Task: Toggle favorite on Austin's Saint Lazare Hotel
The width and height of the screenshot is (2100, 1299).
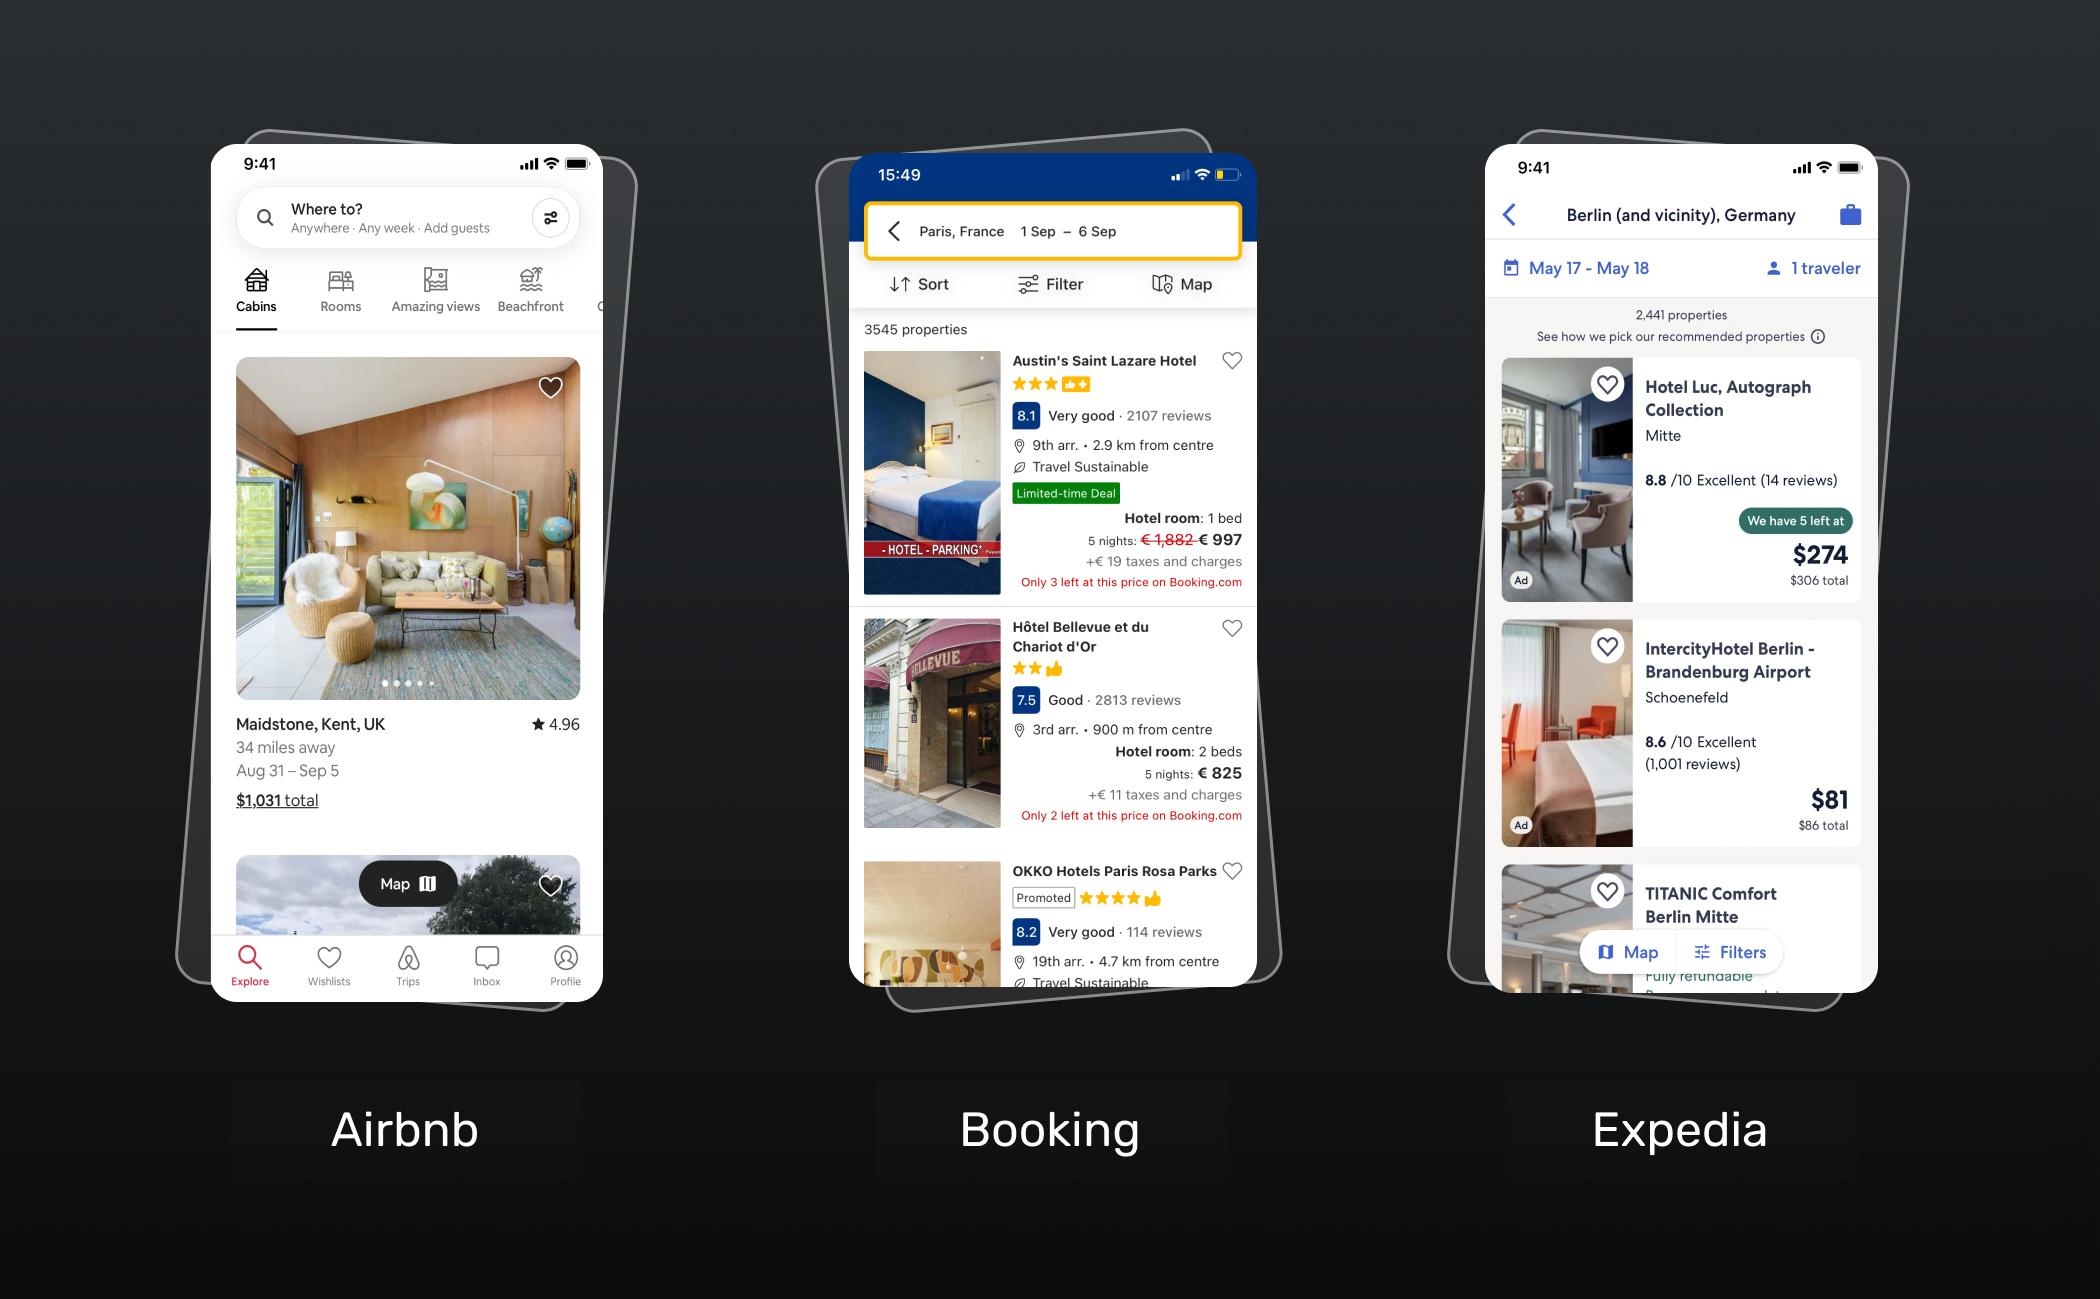Action: pyautogui.click(x=1232, y=360)
